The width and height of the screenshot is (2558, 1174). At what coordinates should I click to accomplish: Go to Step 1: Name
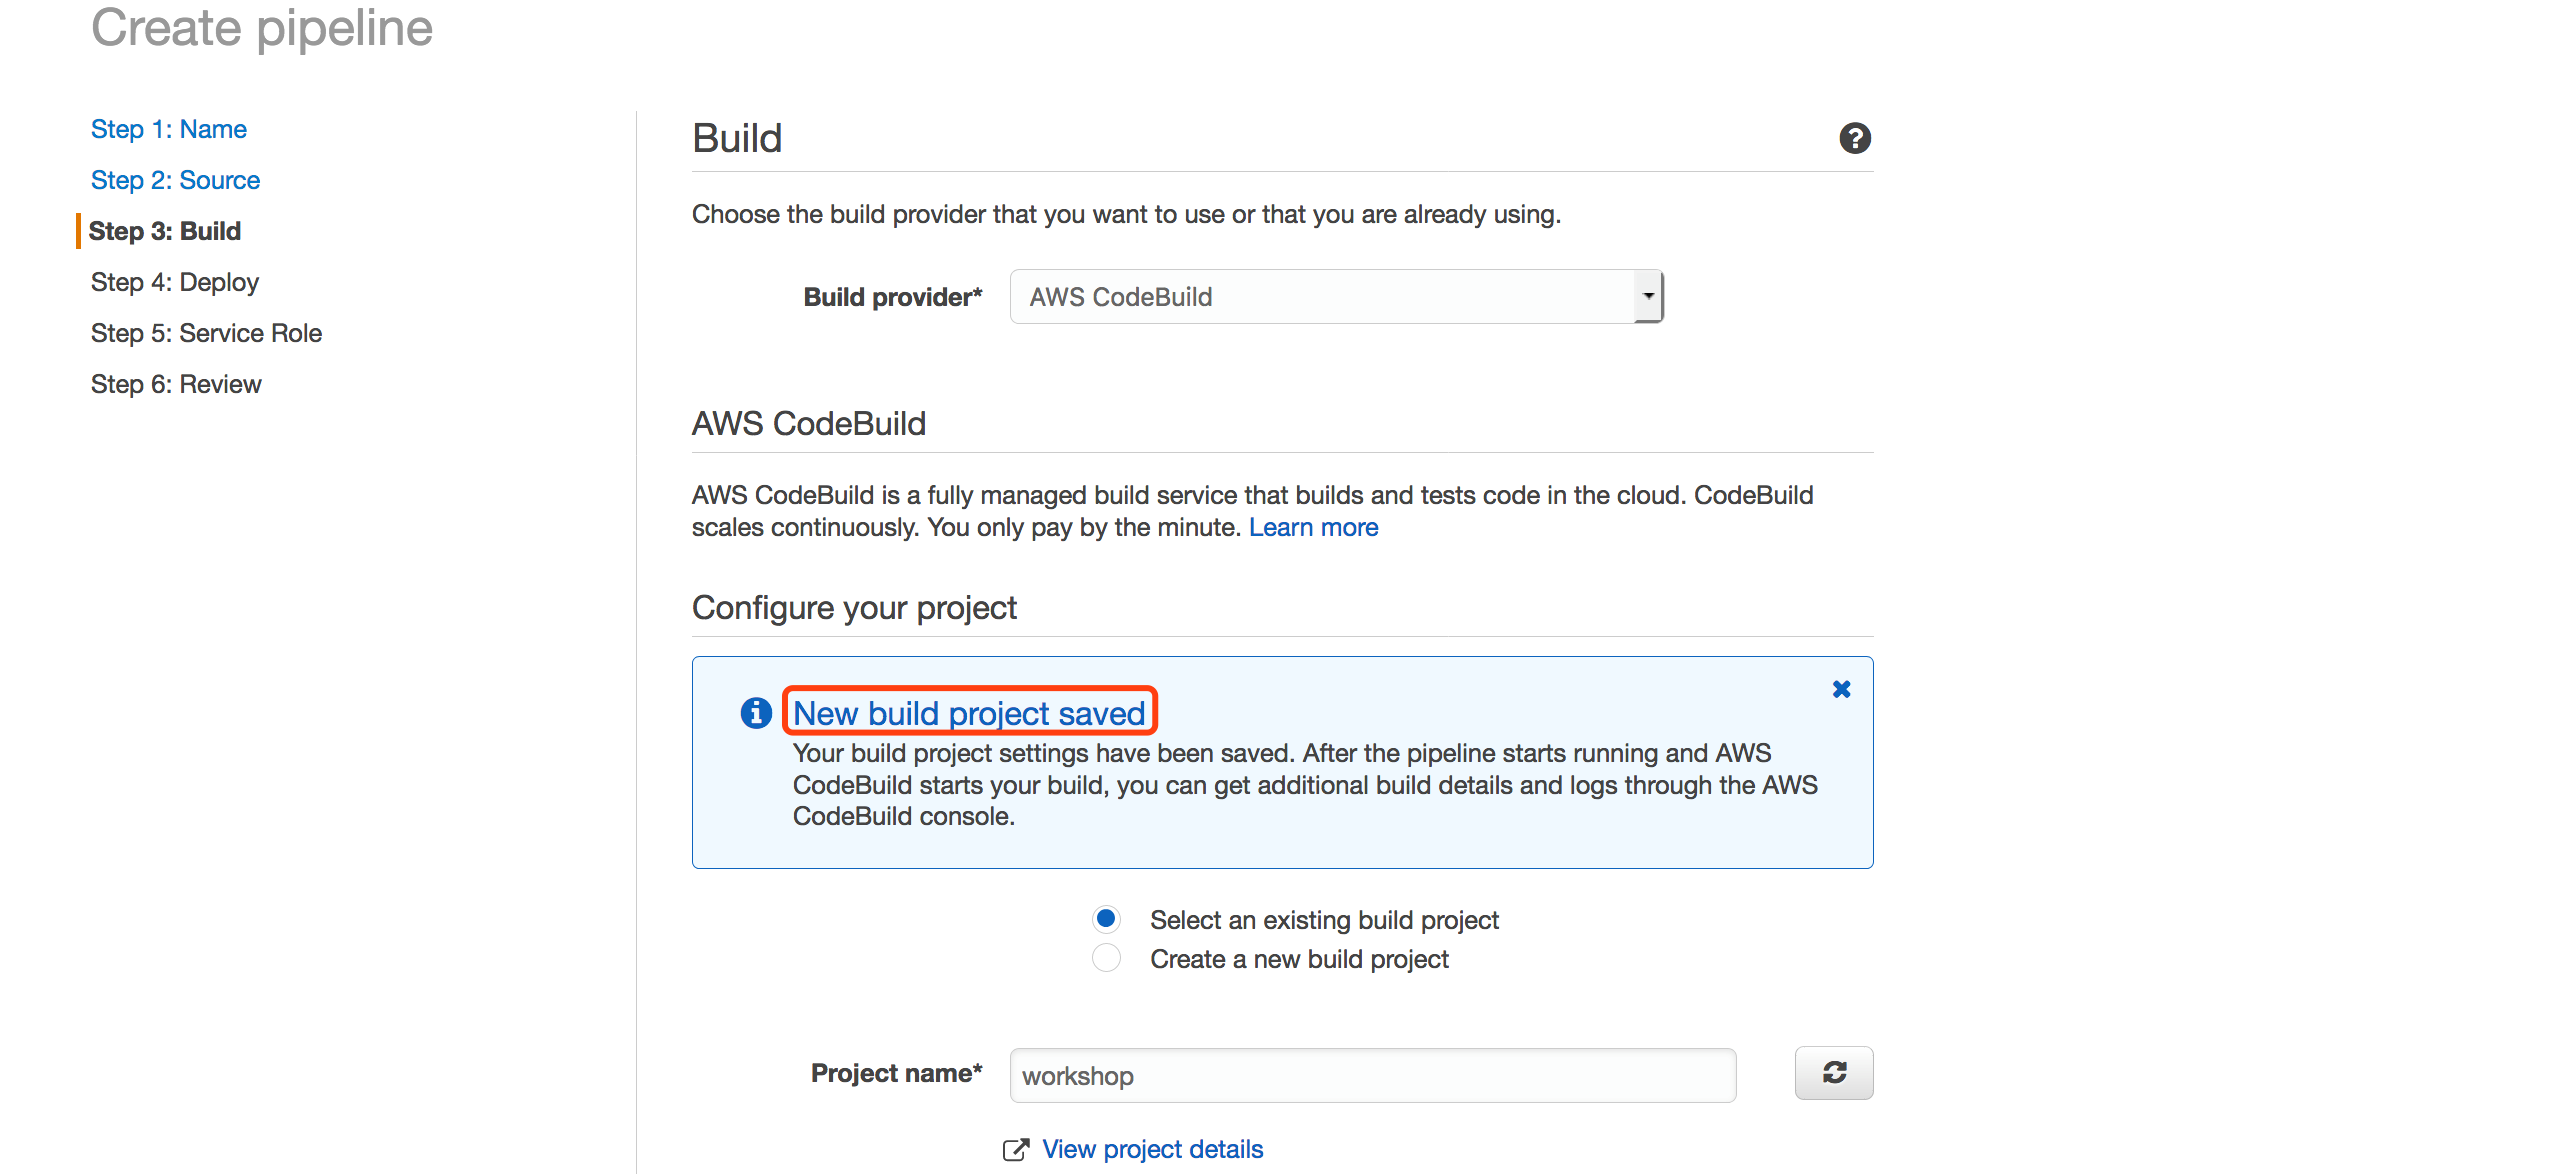point(168,129)
